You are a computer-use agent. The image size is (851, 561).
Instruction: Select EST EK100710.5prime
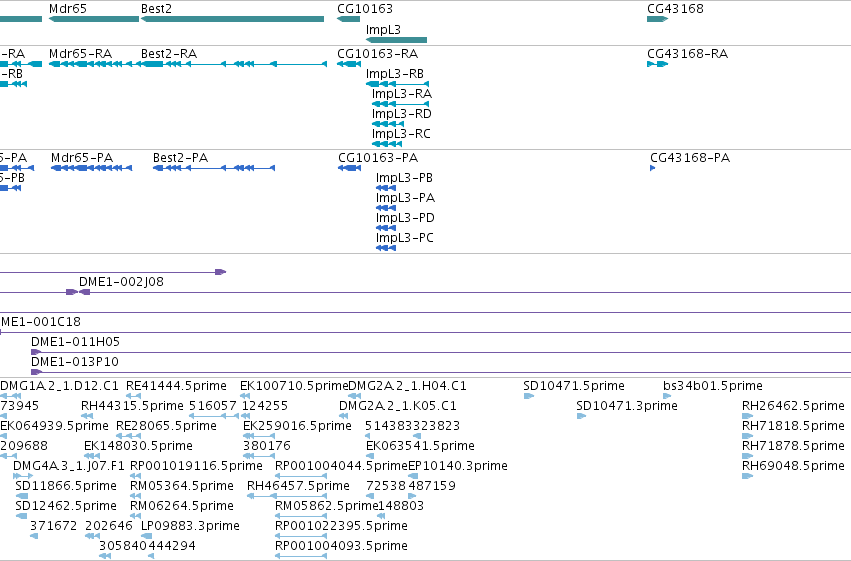click(x=294, y=386)
